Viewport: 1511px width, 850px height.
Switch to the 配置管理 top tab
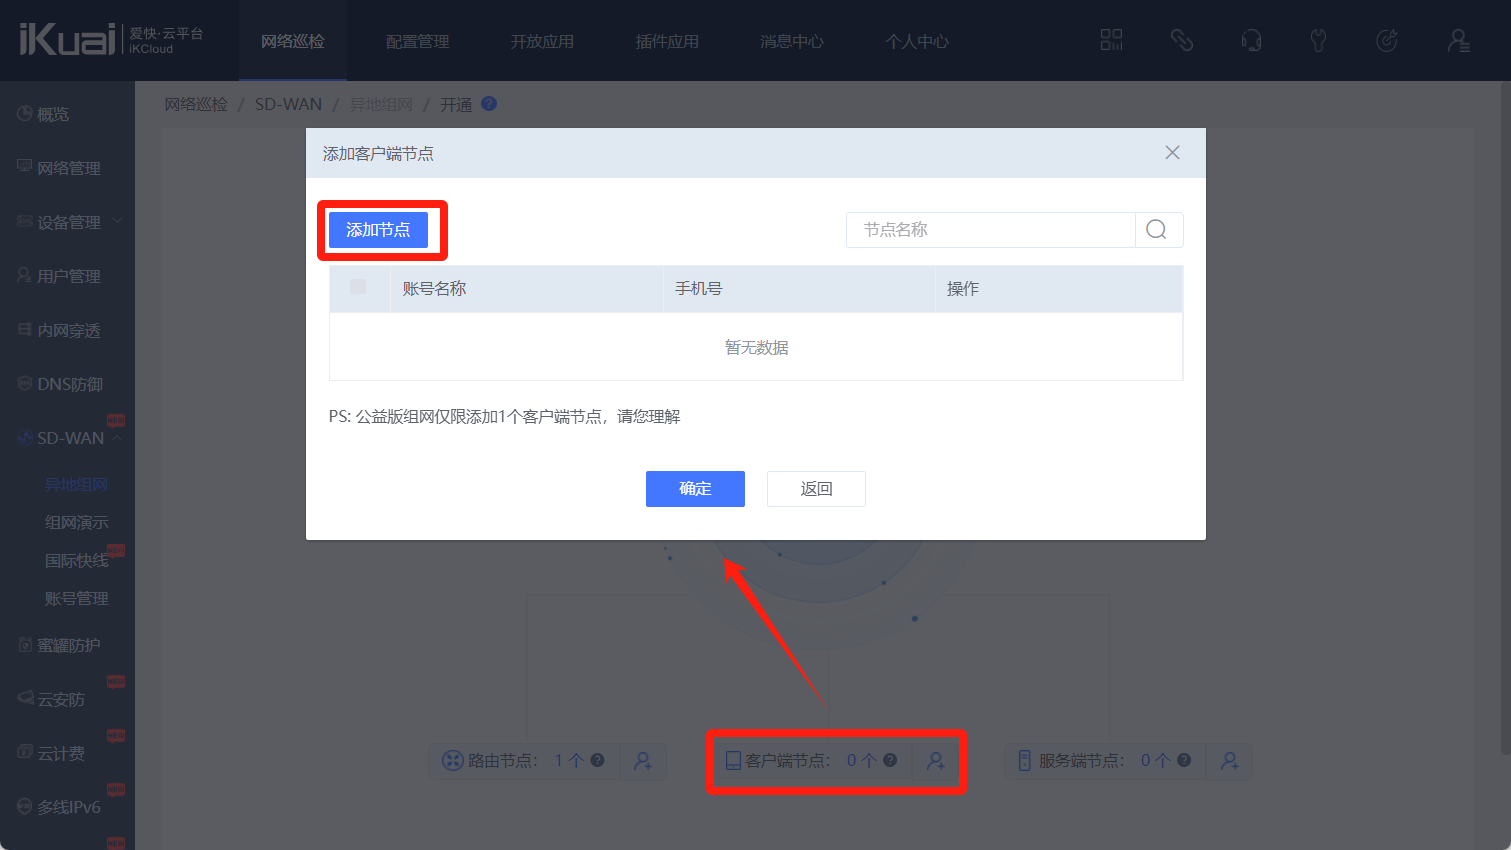(417, 42)
